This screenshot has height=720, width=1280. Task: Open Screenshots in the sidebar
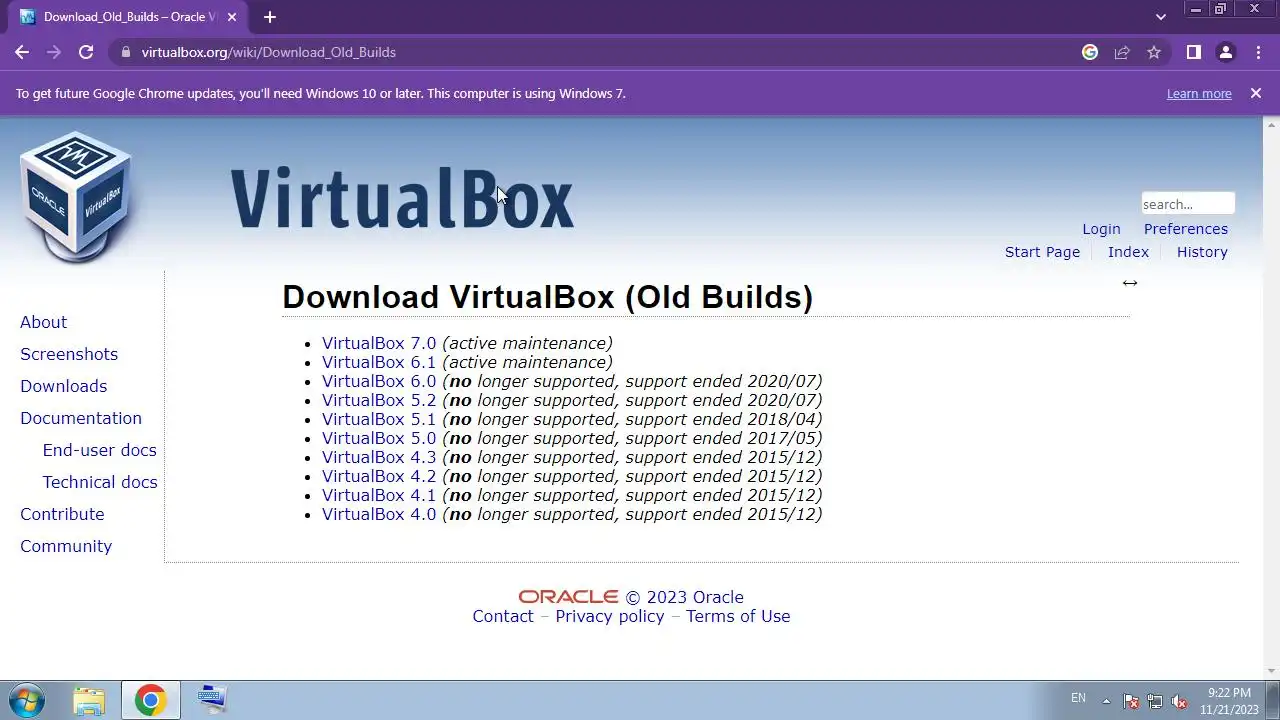pos(69,354)
